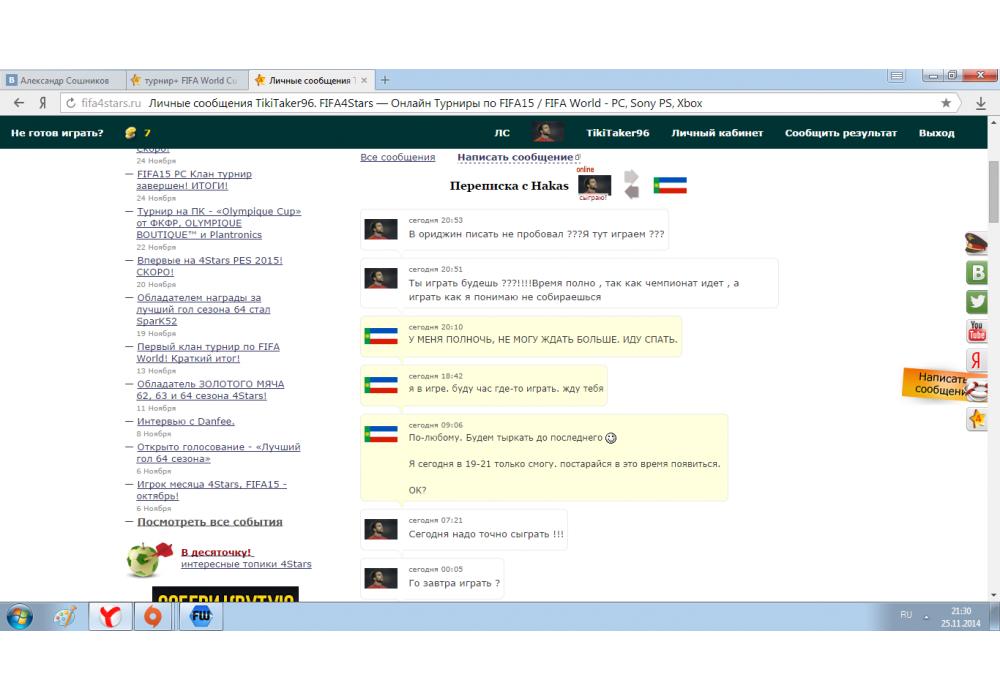The image size is (1000, 700).
Task: Click the military cap icon in sidebar
Action: click(976, 242)
